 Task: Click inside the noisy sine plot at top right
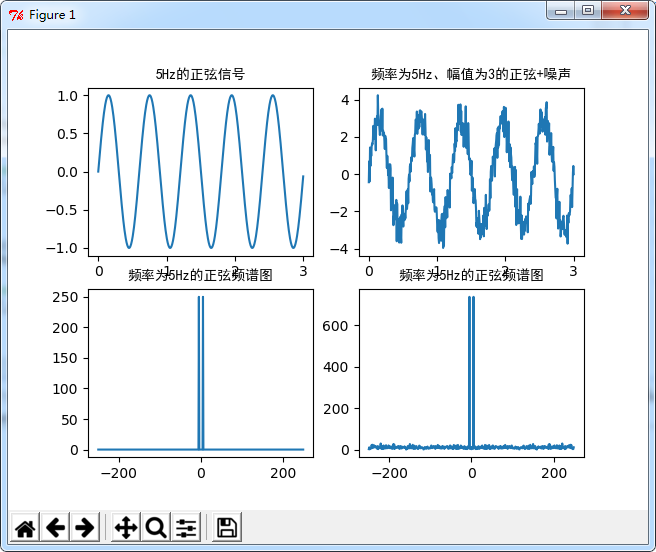coord(472,172)
